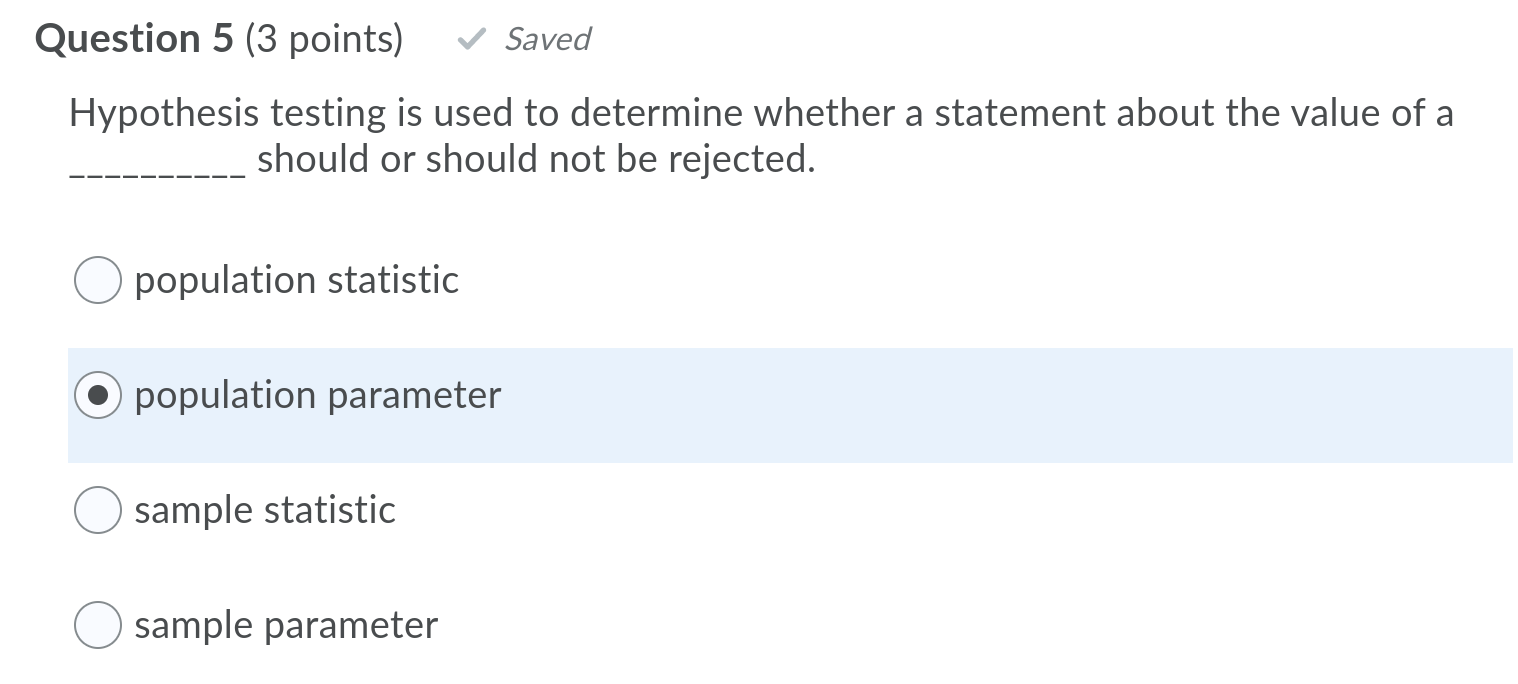Screen dimensions: 1518x684
Task: Click the sample statistic answer text
Action: 265,510
